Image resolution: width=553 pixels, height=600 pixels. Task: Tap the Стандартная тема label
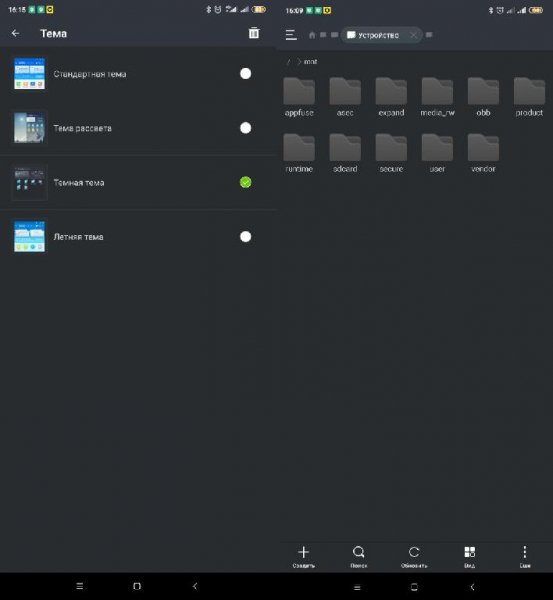(90, 74)
